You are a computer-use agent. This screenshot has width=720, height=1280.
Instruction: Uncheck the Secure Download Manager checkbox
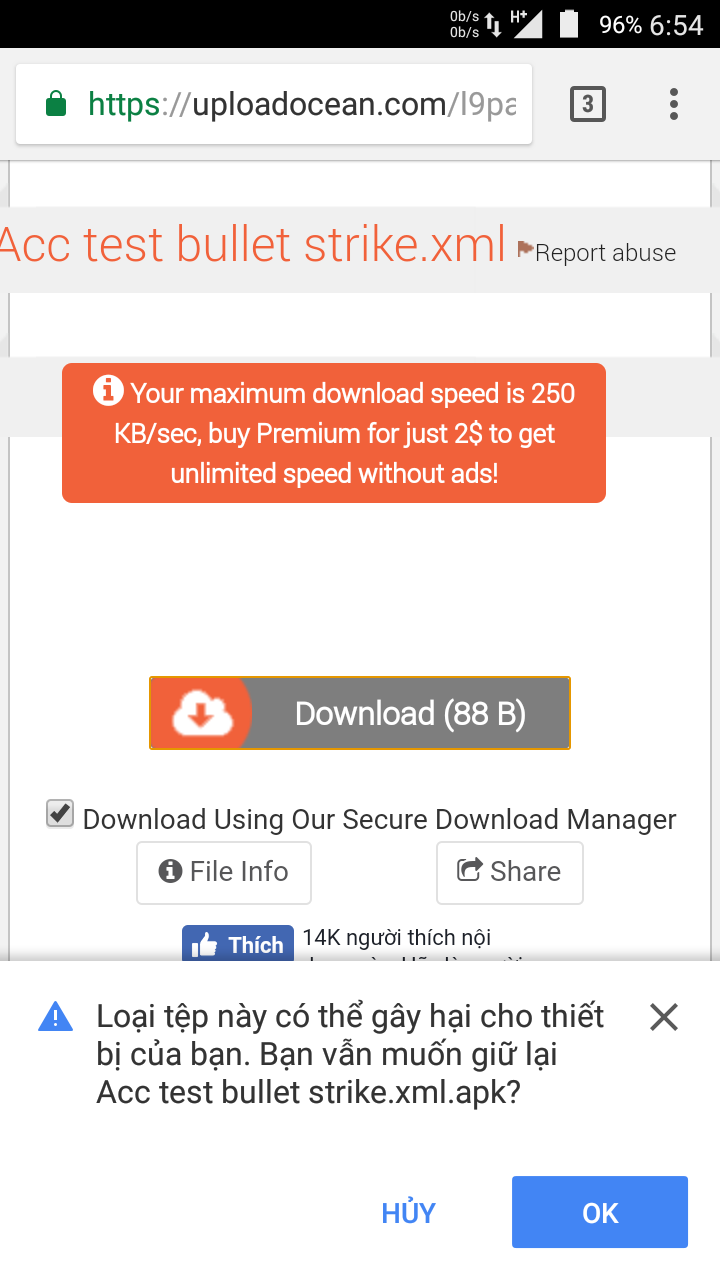pos(60,814)
